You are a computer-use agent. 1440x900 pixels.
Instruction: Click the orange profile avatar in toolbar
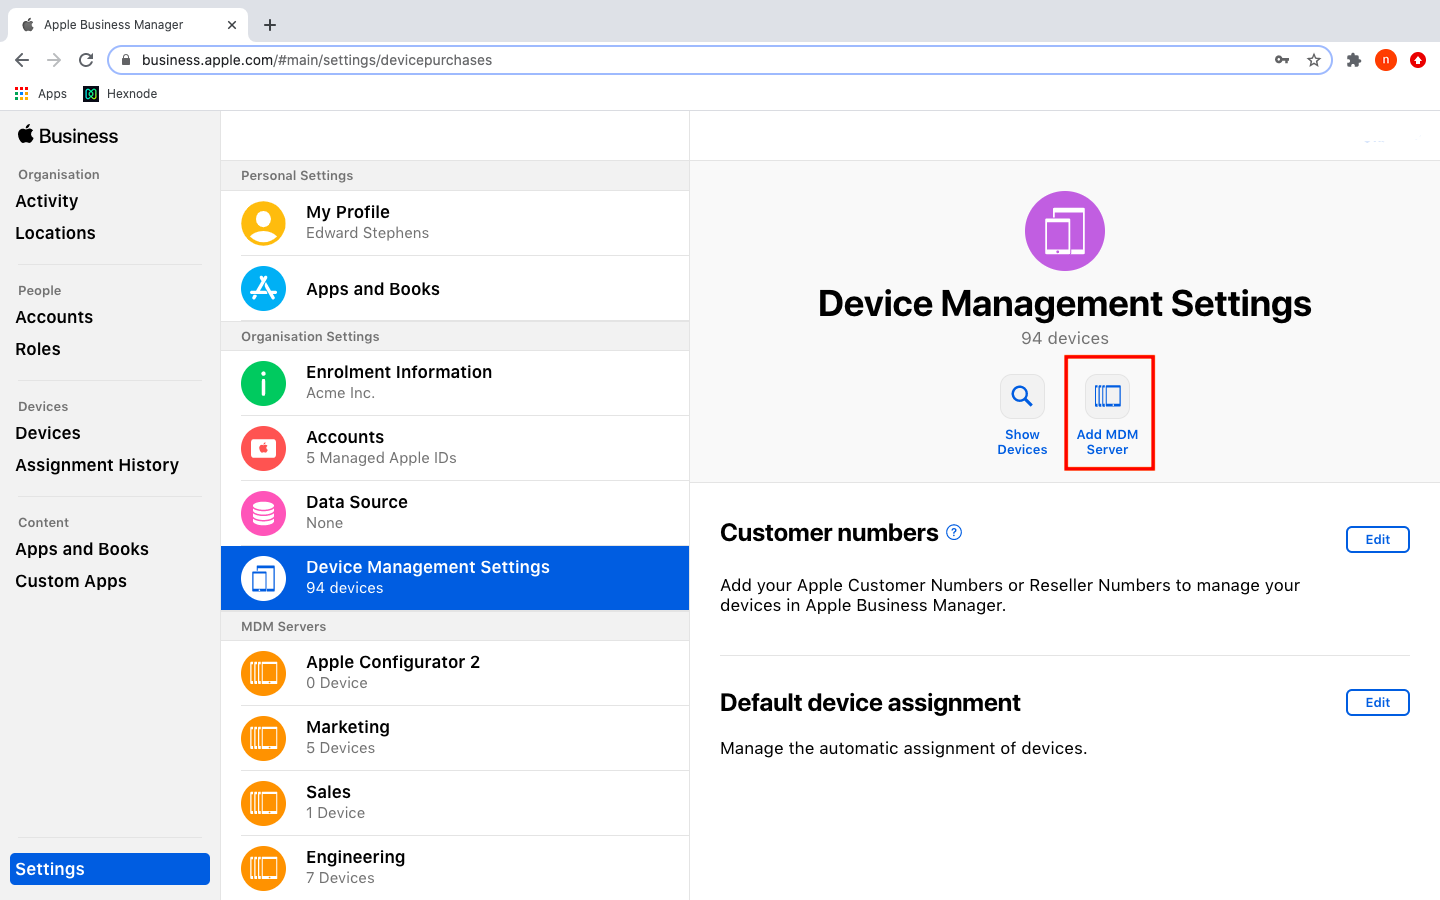pos(1386,60)
